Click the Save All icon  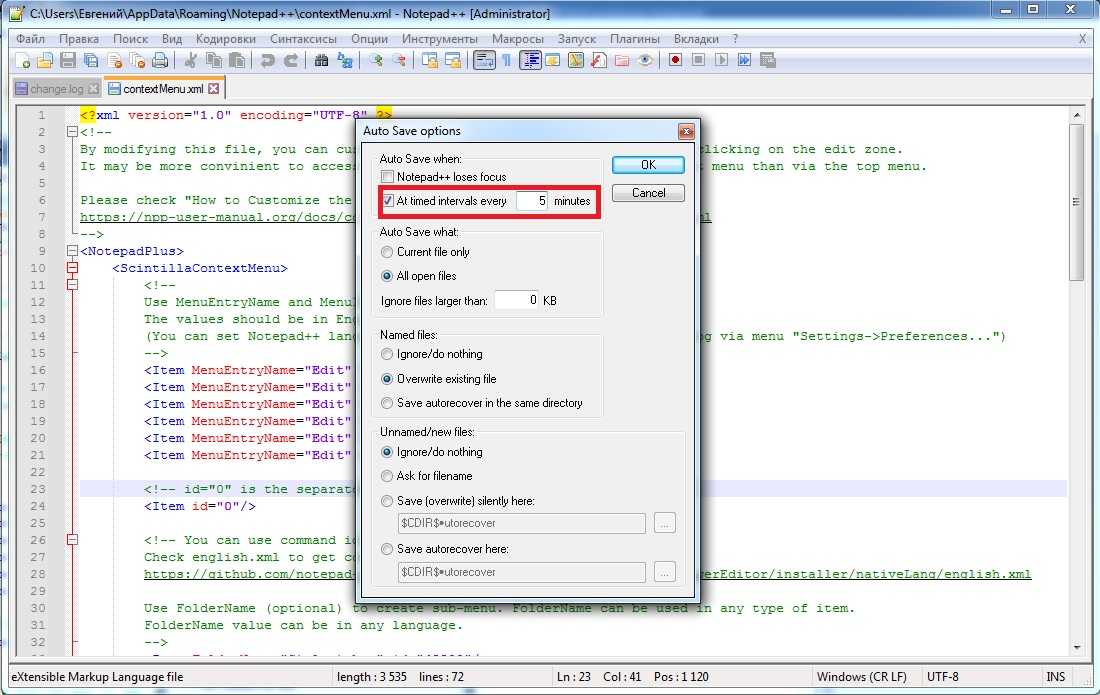(x=91, y=60)
